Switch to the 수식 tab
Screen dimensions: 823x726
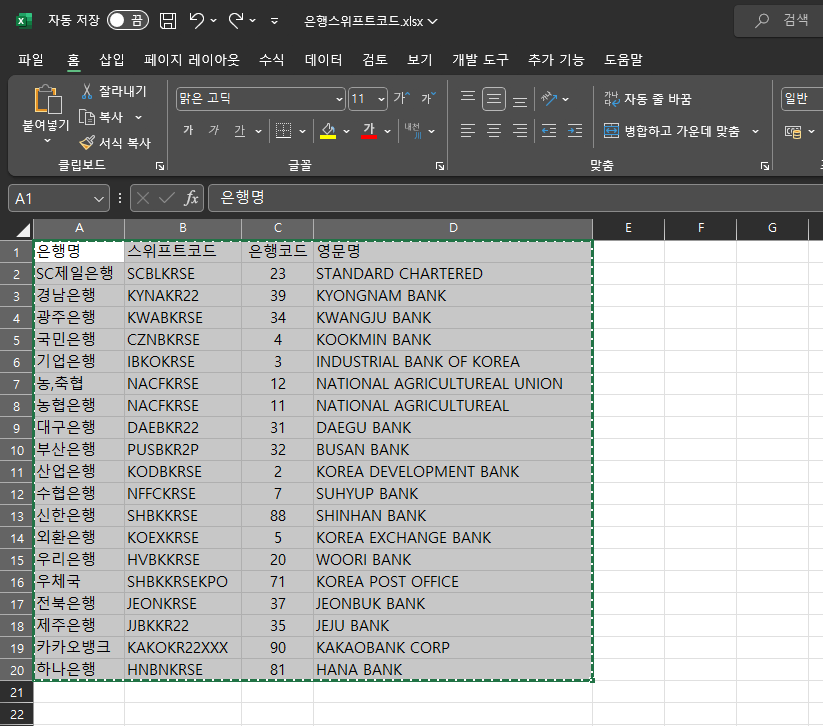pos(271,60)
